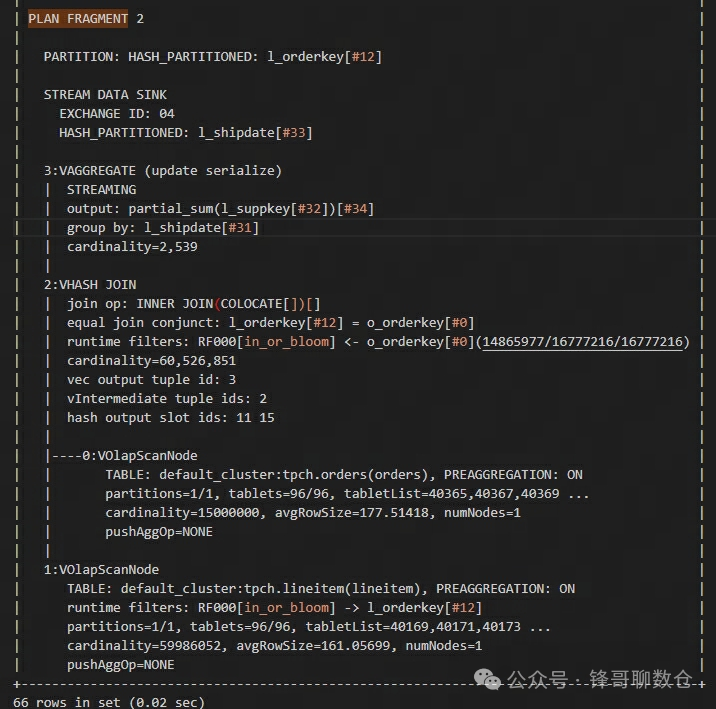Click 'pushAggOp=NONE' under the orders scan node
716x709 pixels.
(159, 532)
